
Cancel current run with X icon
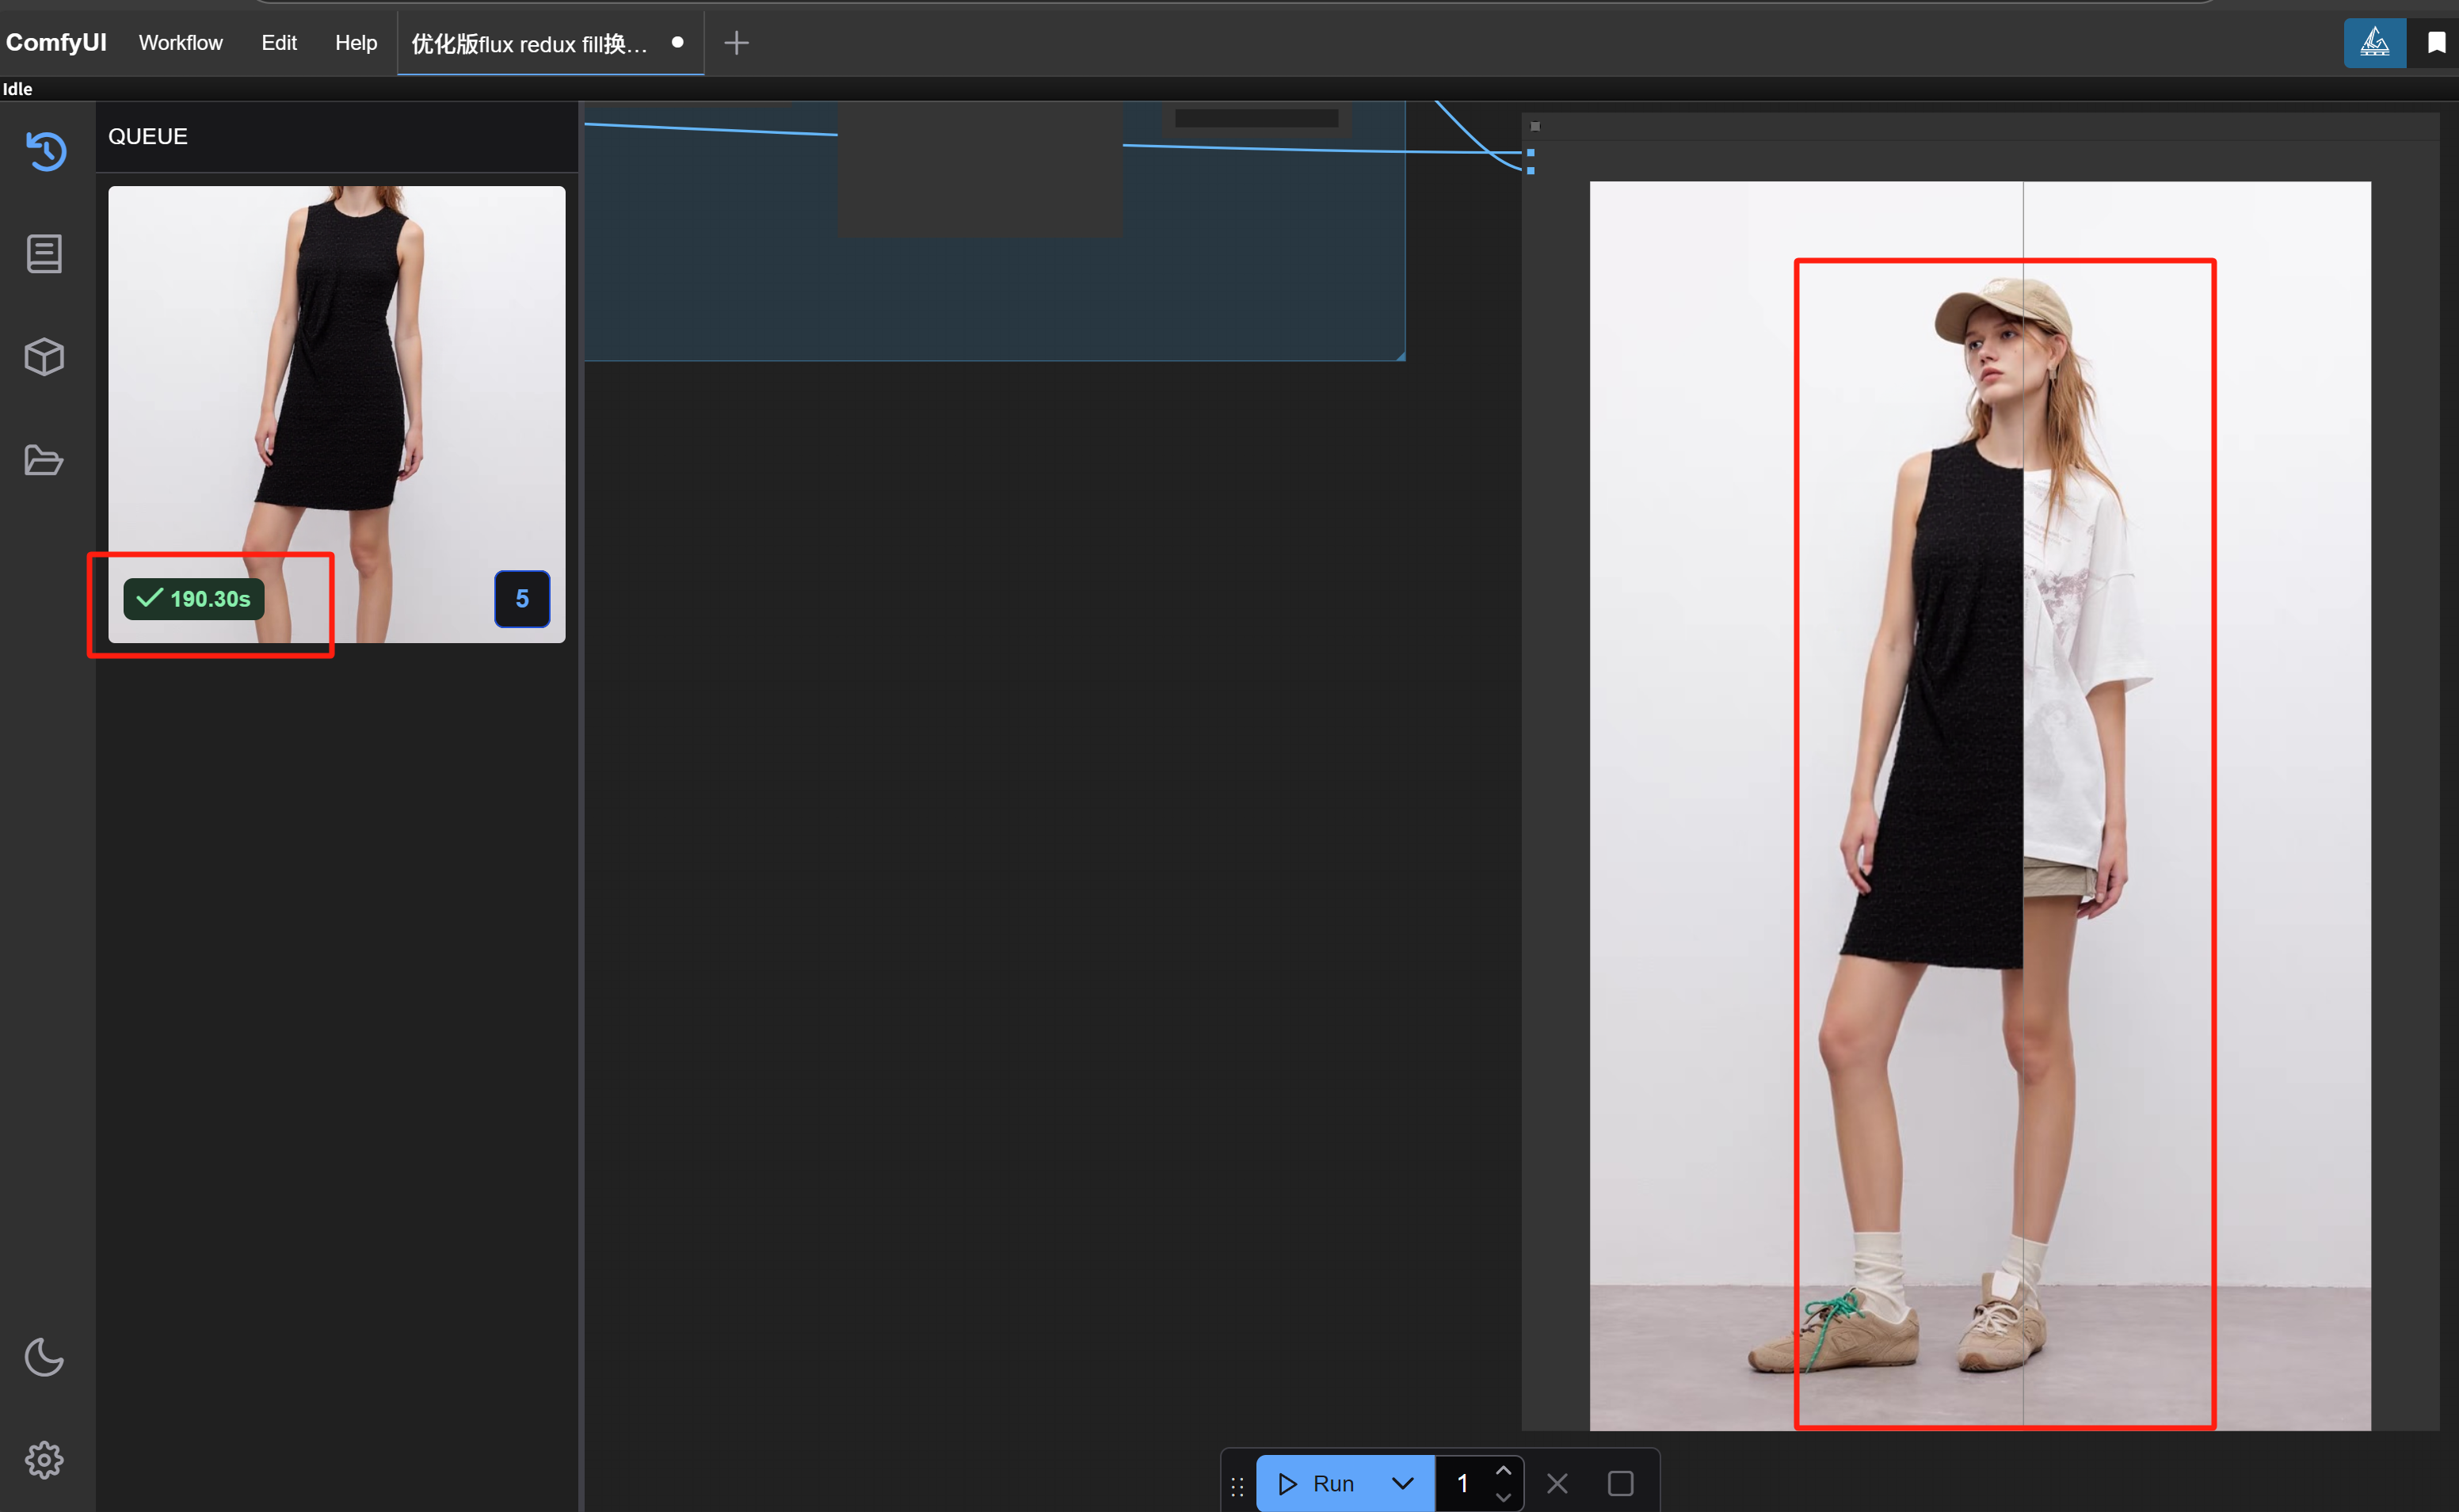[x=1557, y=1483]
